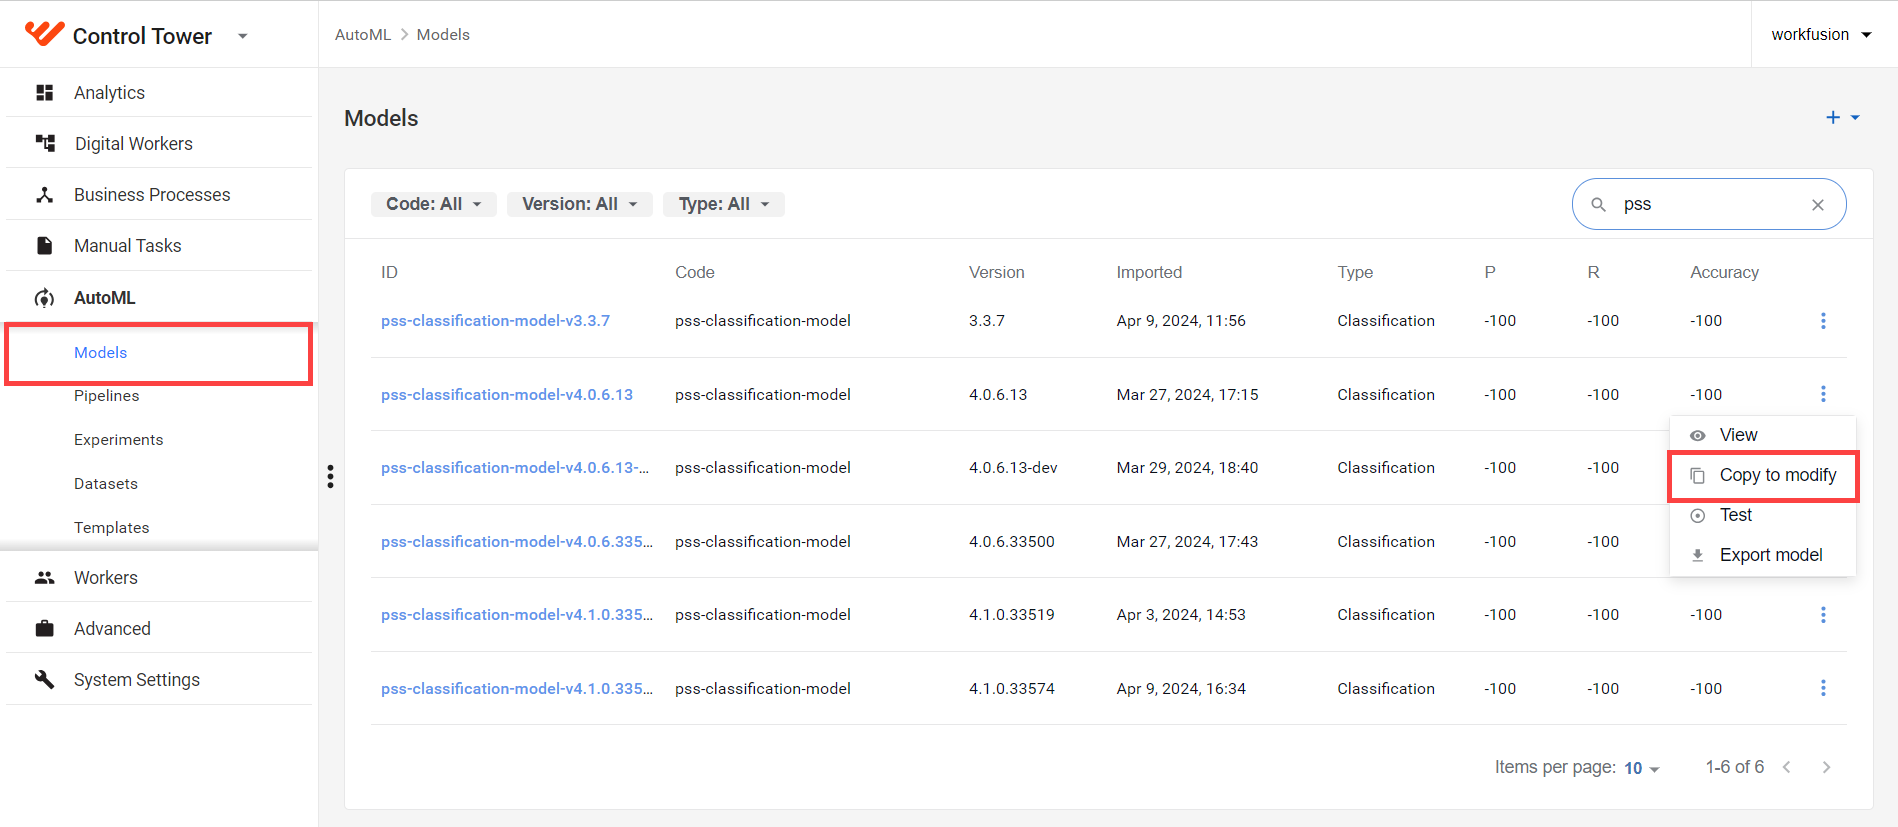Click the Business Processes icon

44,195
